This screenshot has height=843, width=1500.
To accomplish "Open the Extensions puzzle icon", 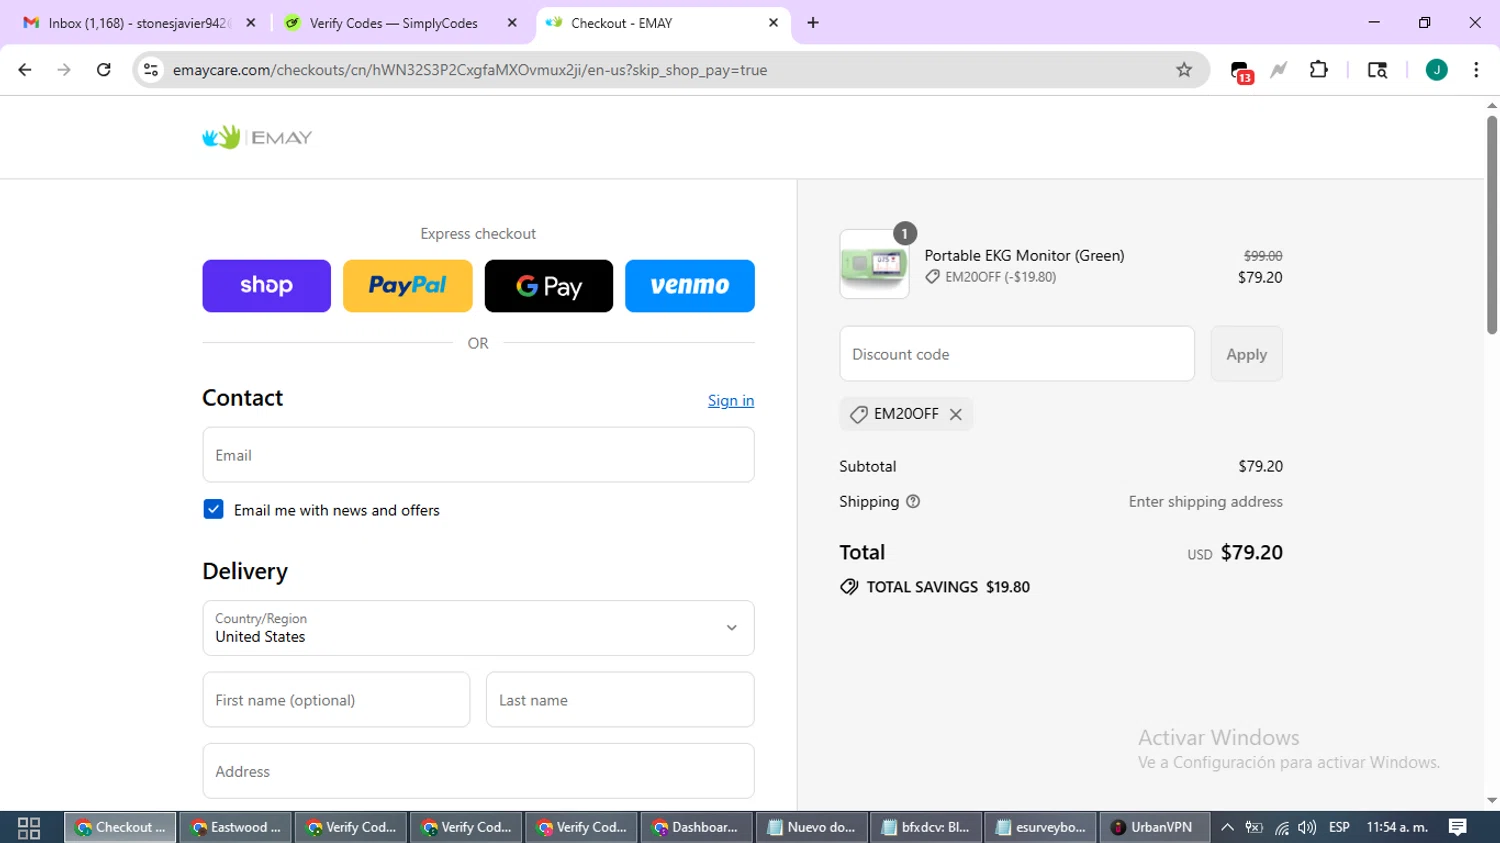I will (1319, 70).
